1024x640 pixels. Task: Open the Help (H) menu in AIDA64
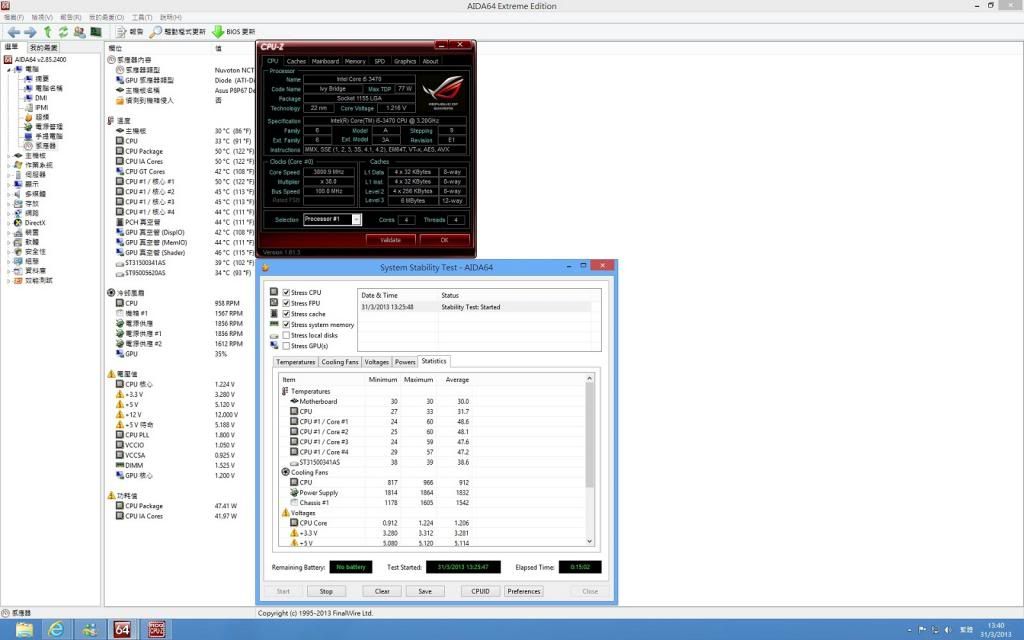pos(170,18)
